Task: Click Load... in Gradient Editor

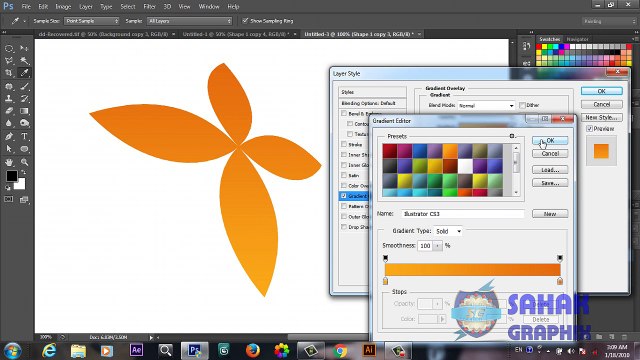Action: [x=550, y=170]
